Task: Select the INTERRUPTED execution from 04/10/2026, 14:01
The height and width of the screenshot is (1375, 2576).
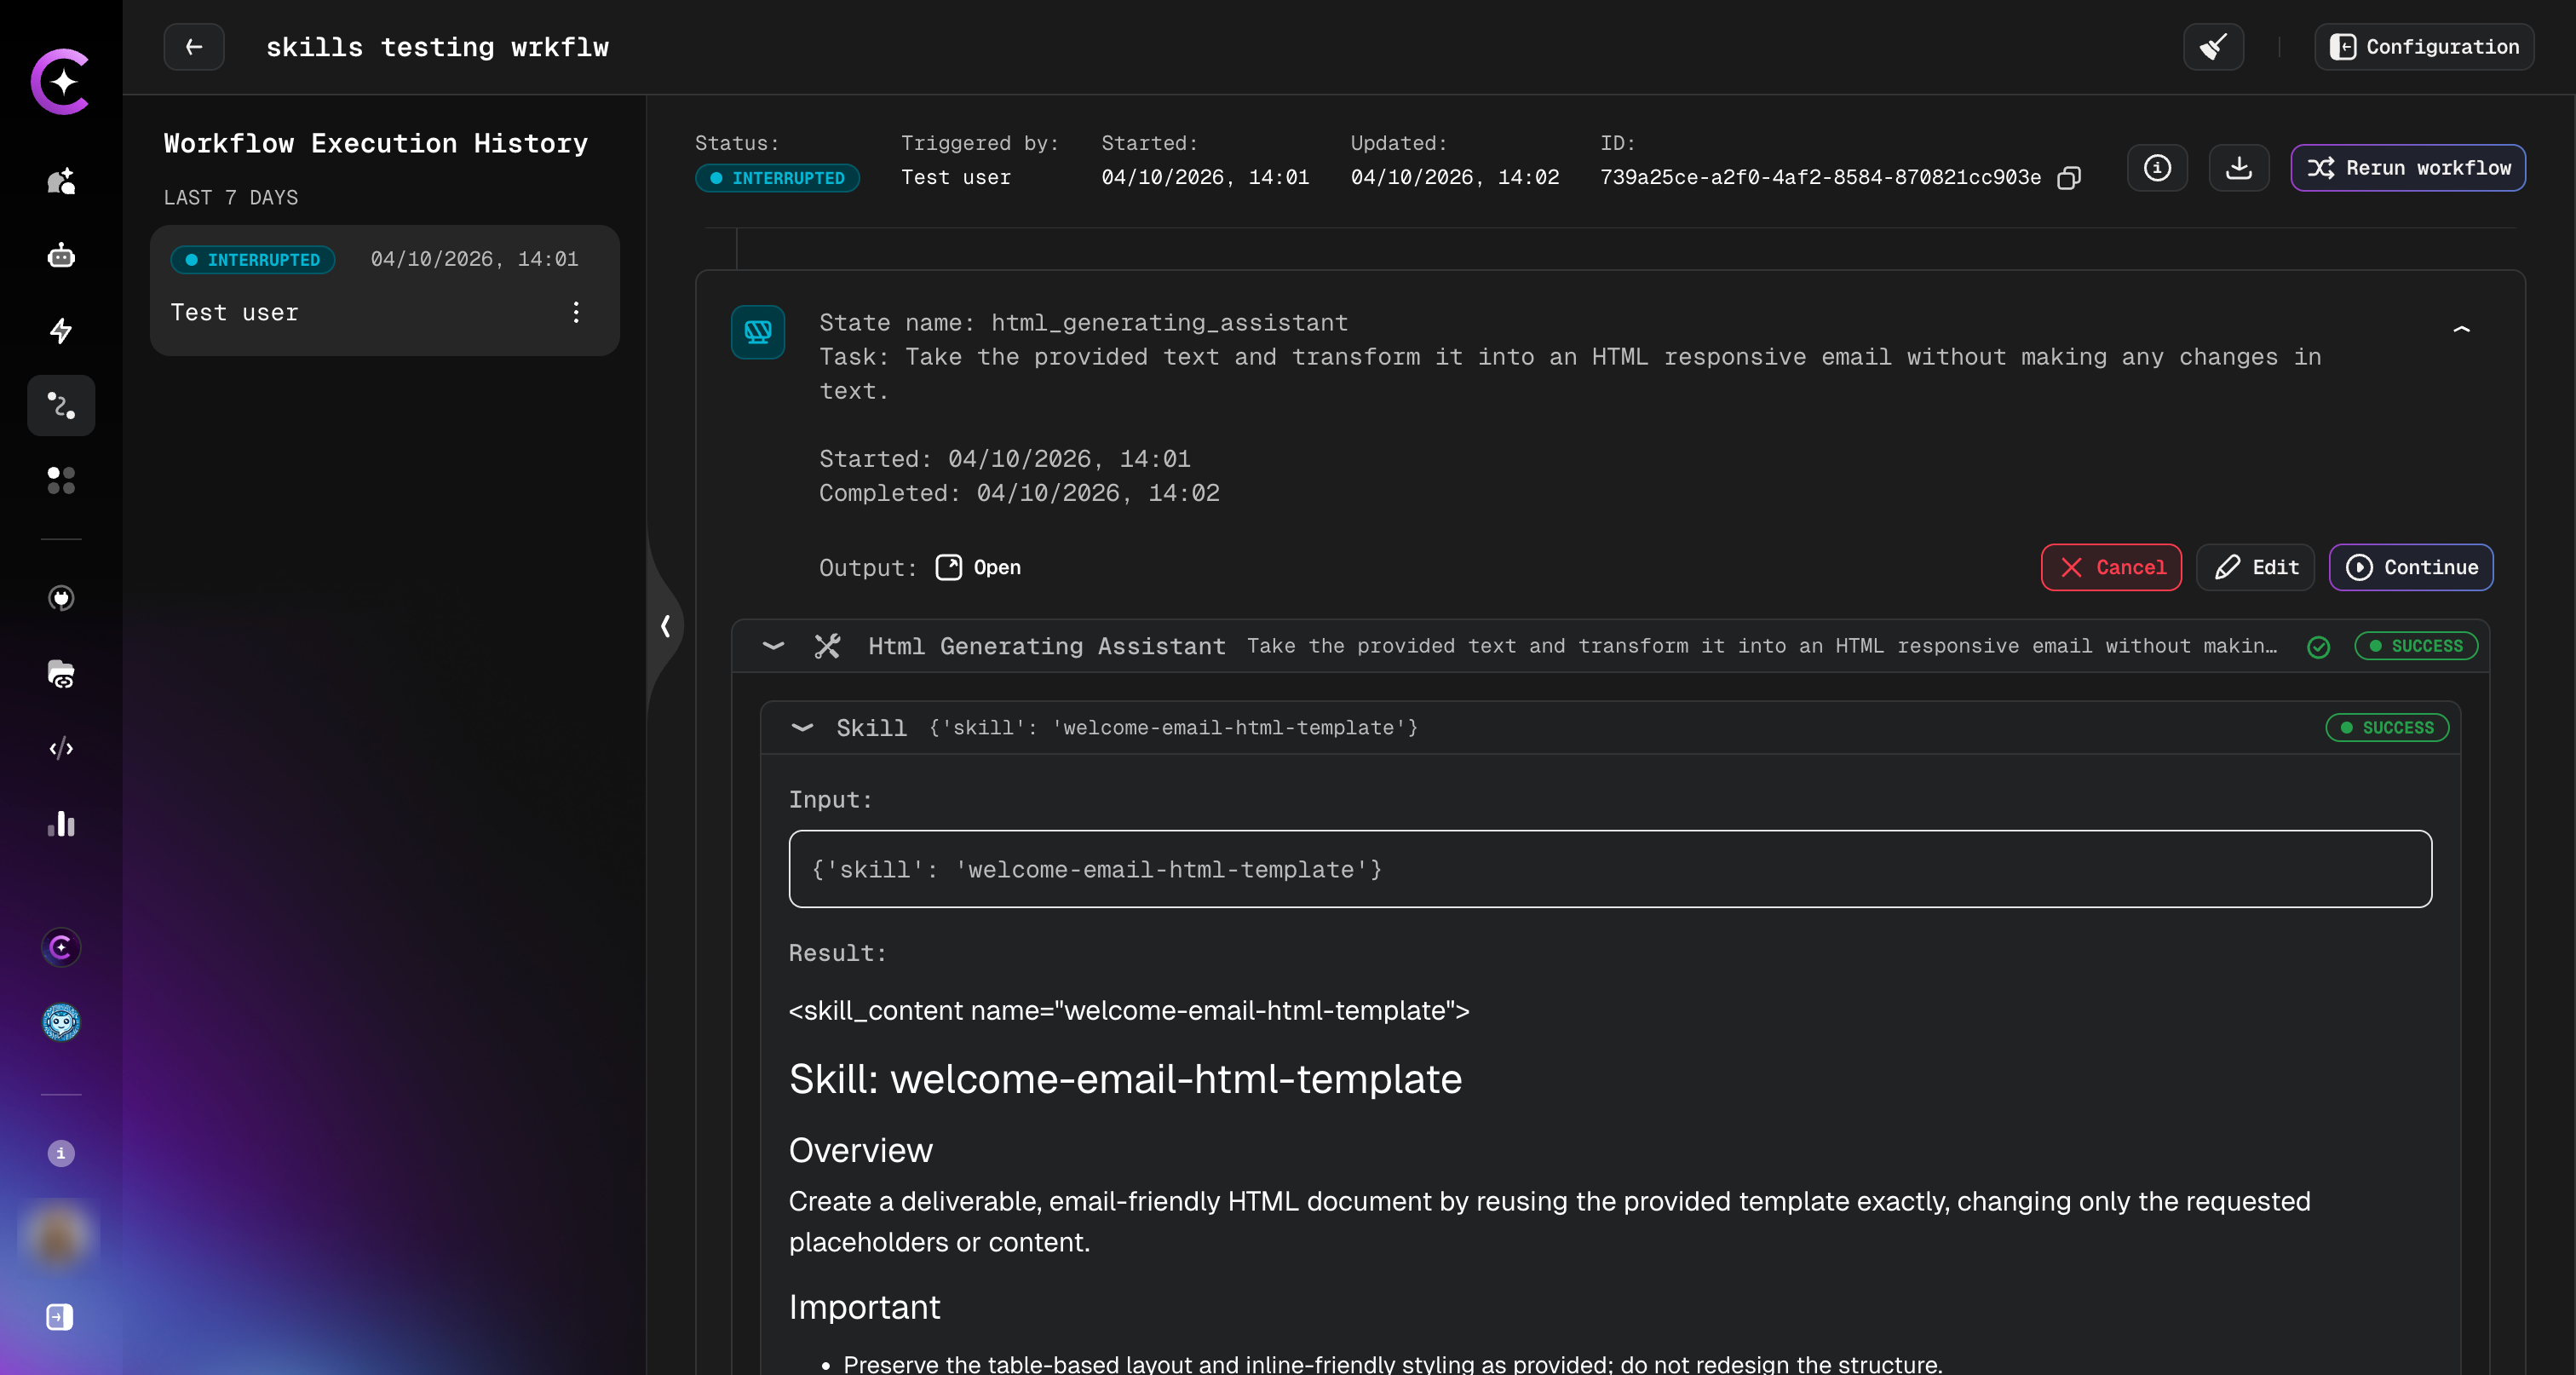Action: point(385,290)
